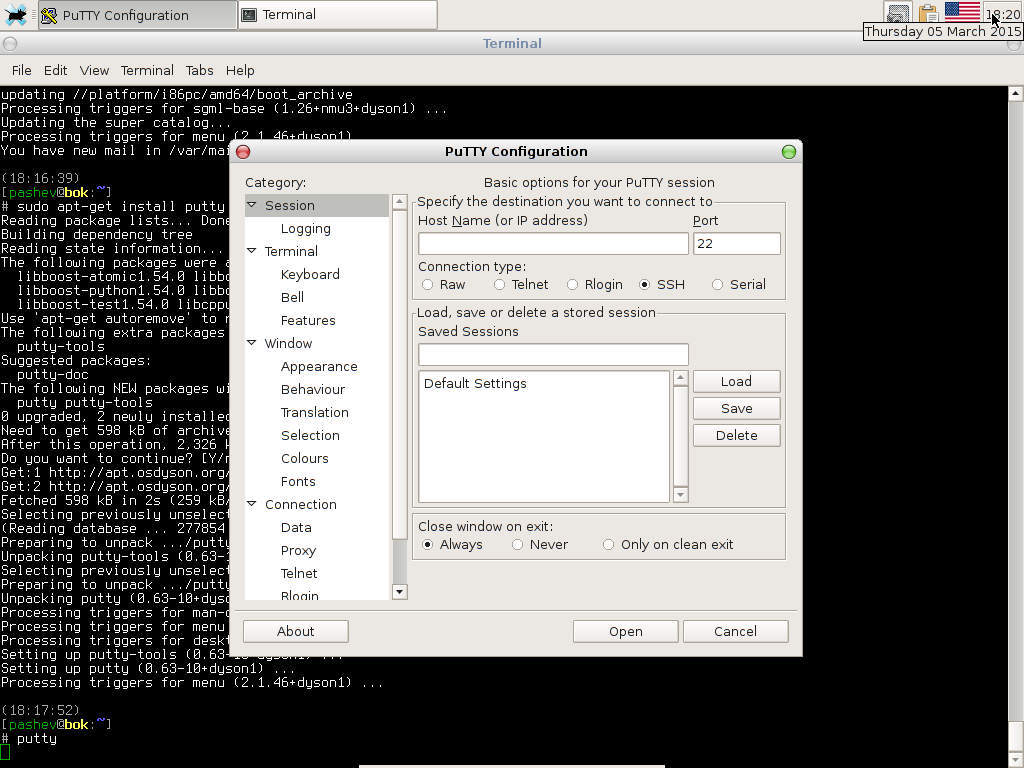Select Appearance in the category tree

tap(319, 366)
